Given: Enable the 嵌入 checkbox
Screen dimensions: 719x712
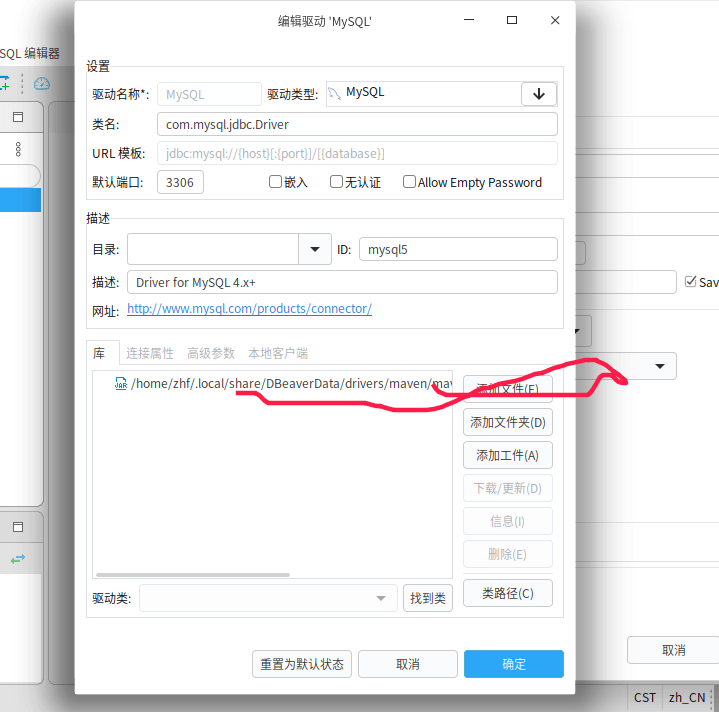Looking at the screenshot, I should click(x=276, y=182).
